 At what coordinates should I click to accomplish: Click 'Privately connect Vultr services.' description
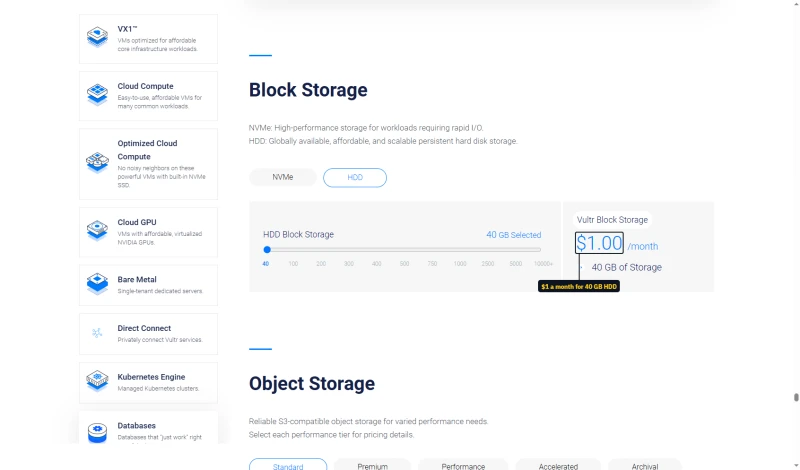(x=160, y=340)
